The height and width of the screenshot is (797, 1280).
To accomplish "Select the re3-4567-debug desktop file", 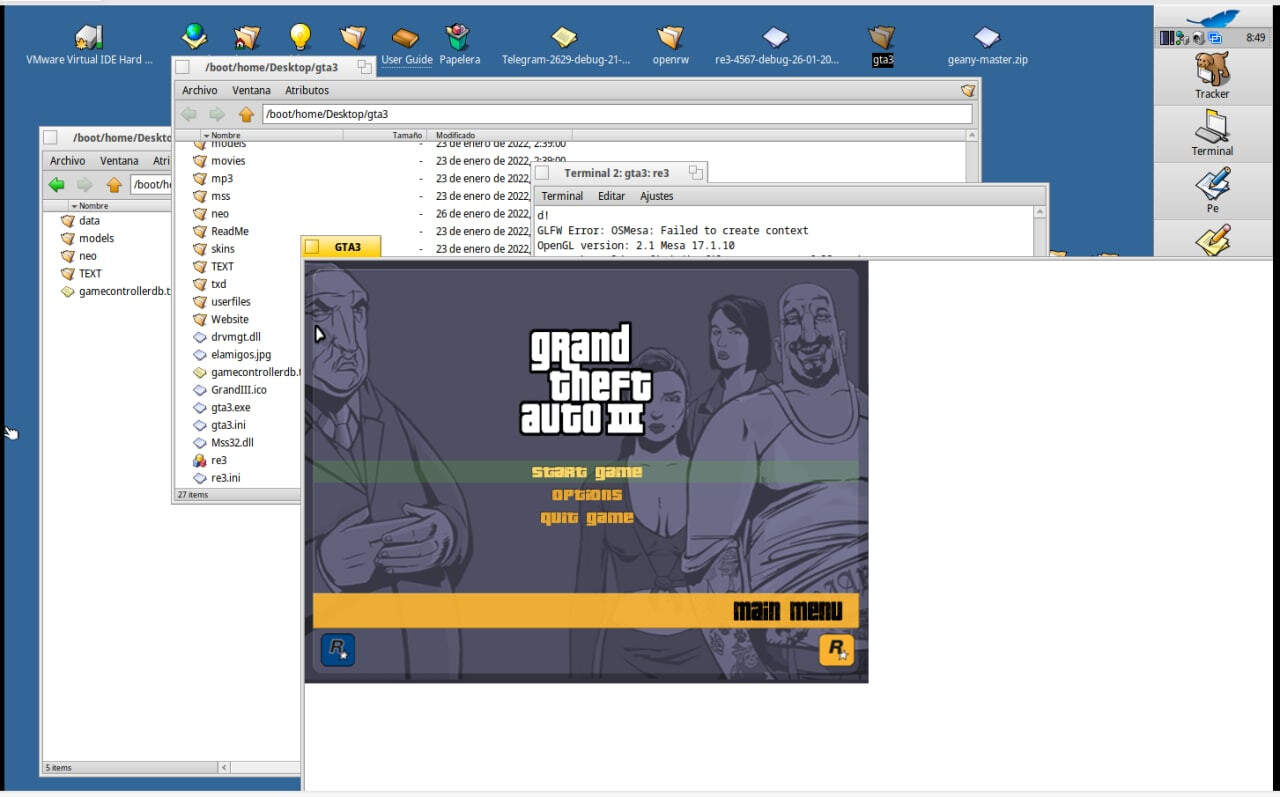I will click(777, 45).
